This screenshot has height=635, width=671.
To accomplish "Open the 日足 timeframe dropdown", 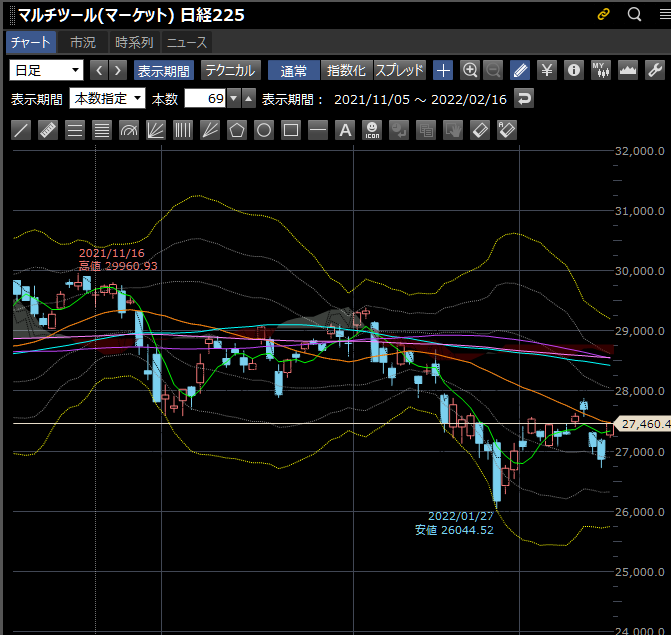I will pos(47,70).
